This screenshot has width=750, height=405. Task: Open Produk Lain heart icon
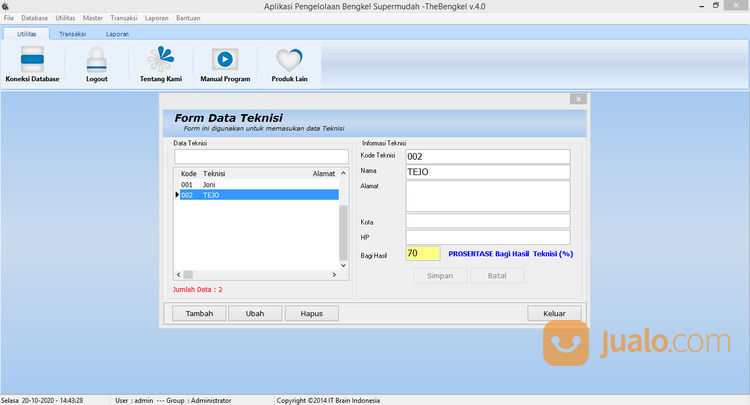(x=289, y=61)
